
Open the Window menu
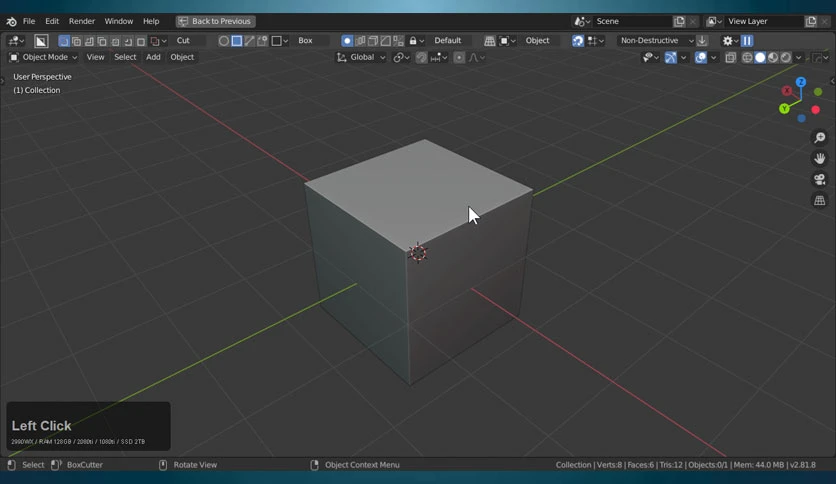tap(118, 21)
